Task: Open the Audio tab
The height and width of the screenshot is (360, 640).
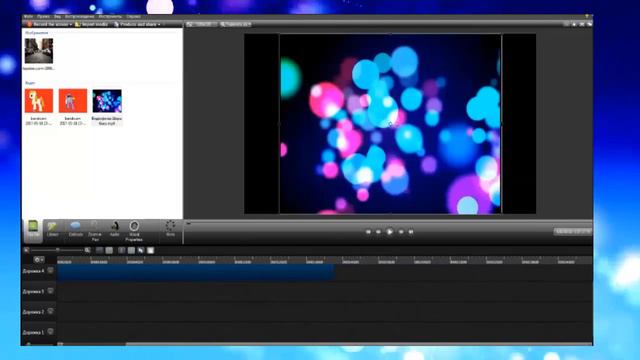Action: [115, 229]
